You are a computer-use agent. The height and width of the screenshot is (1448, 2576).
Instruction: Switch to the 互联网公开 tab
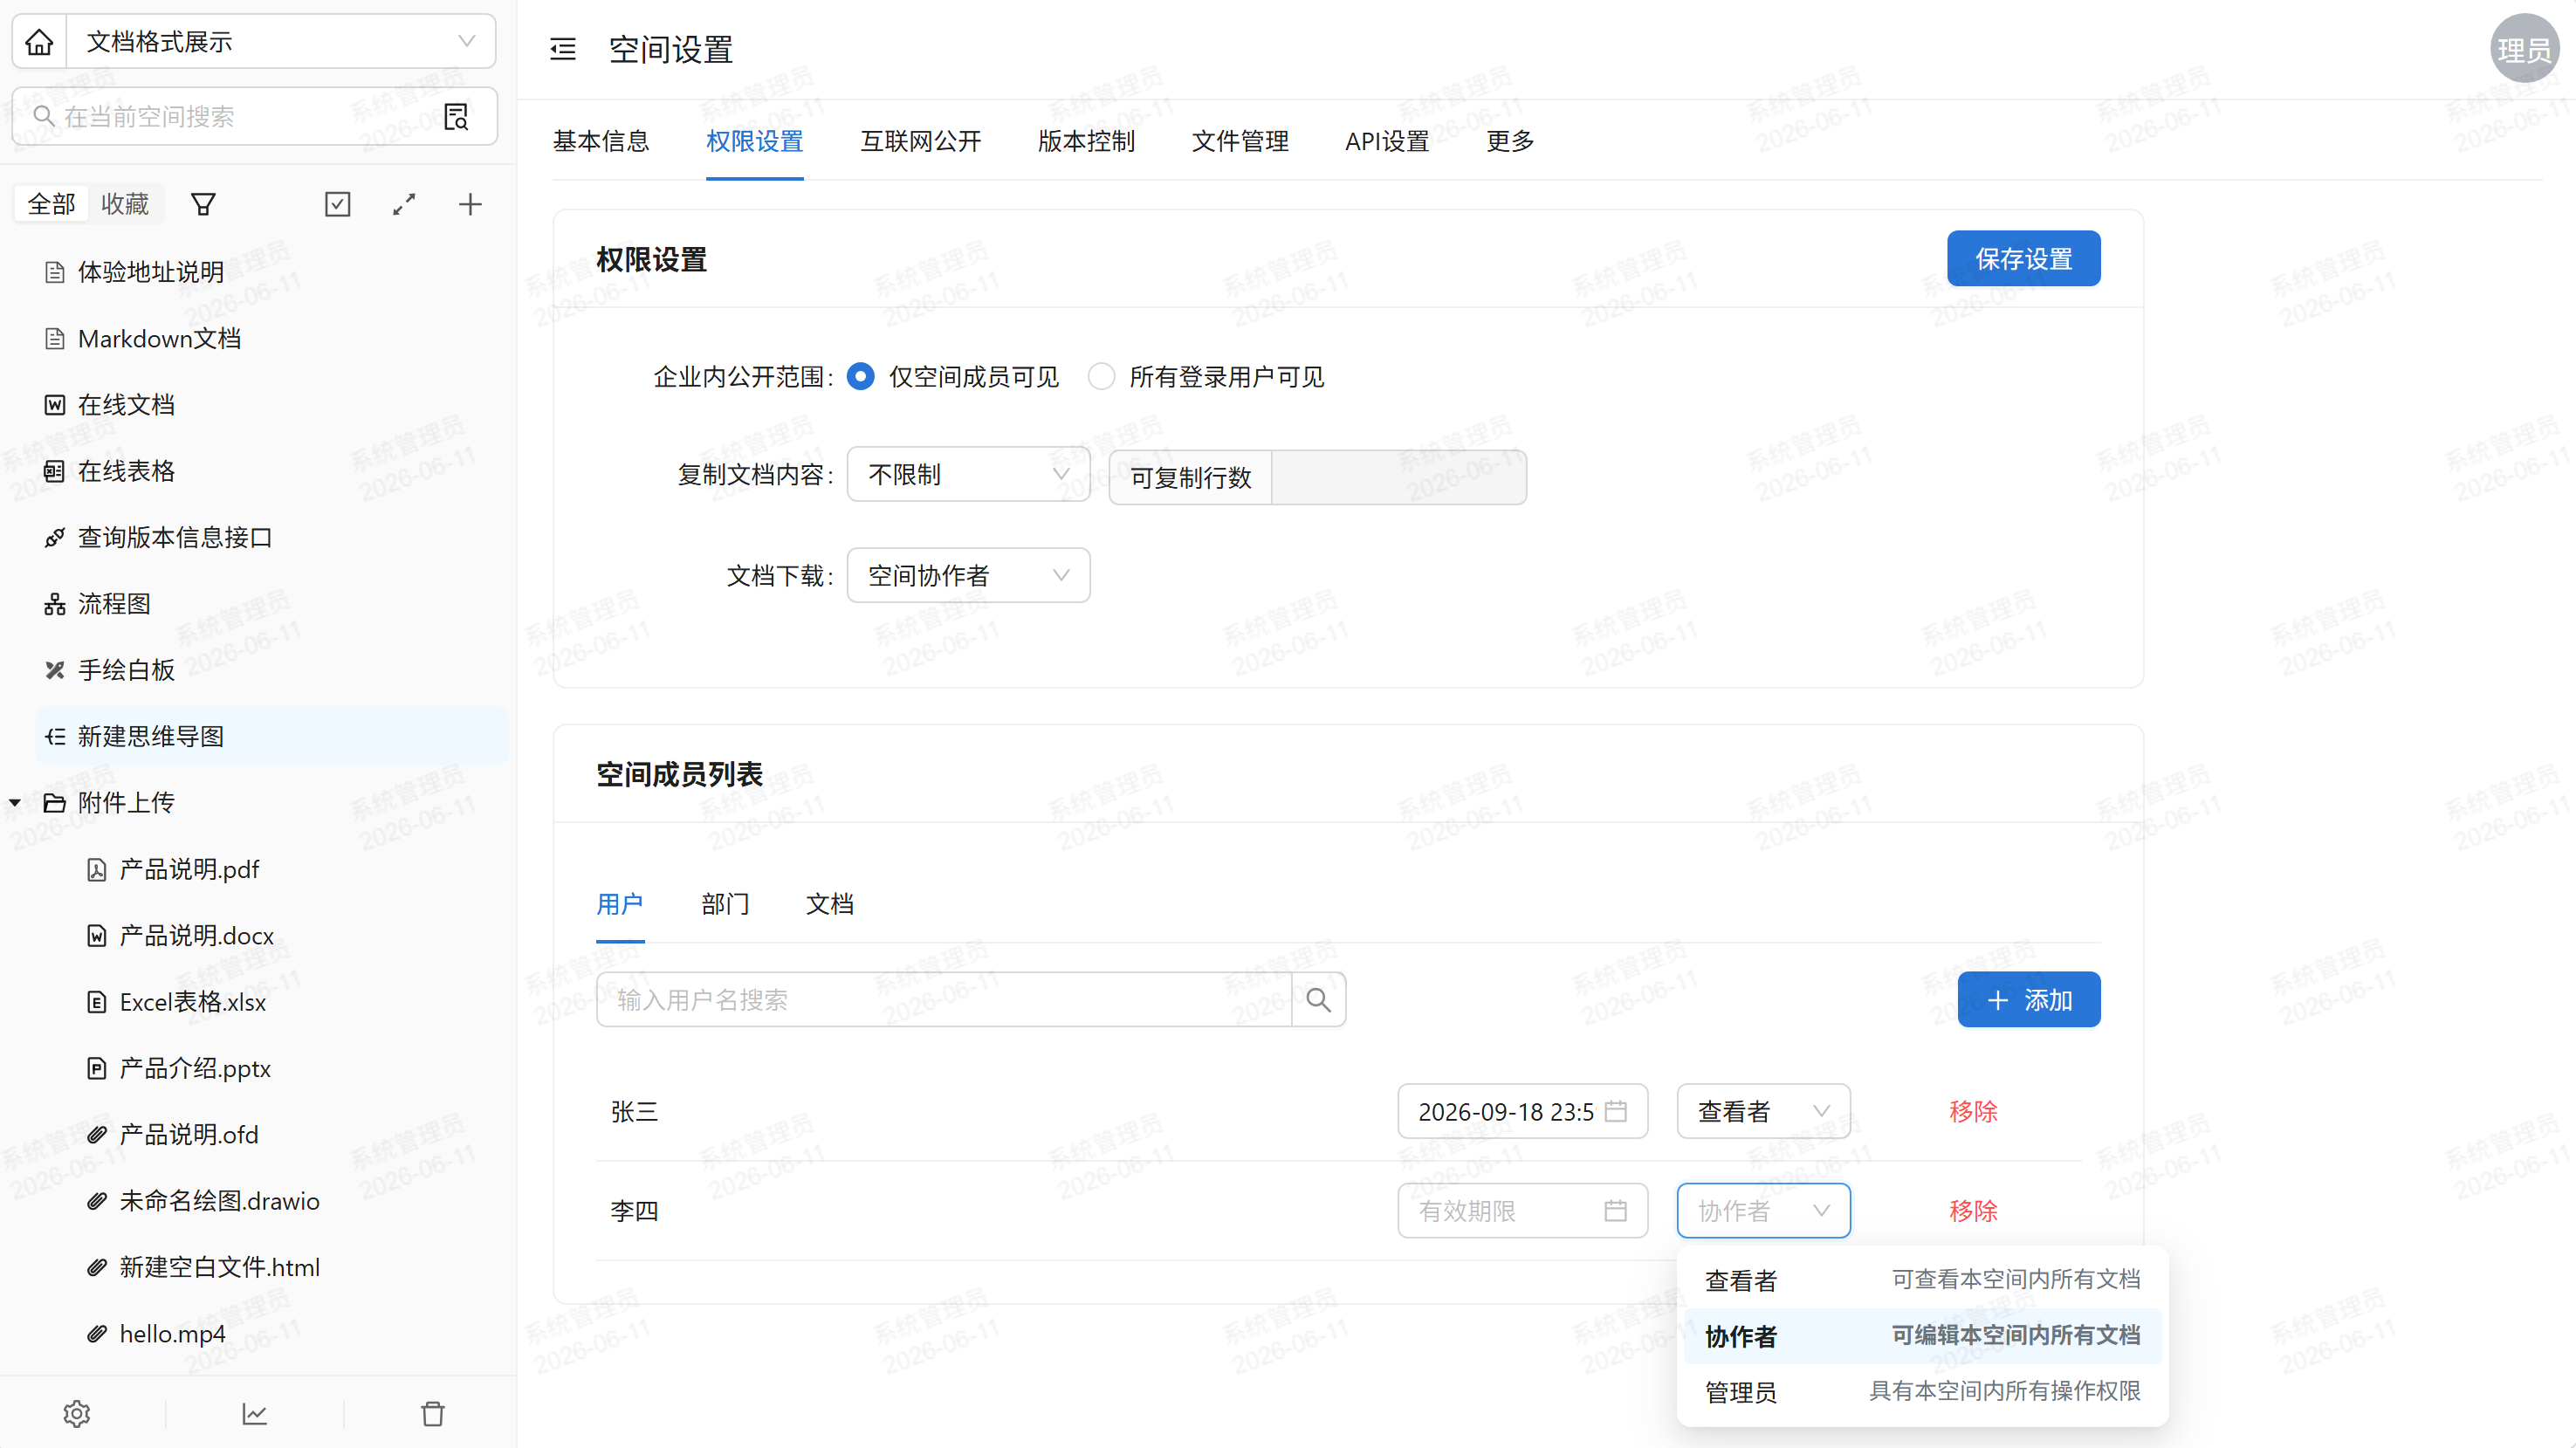click(921, 142)
